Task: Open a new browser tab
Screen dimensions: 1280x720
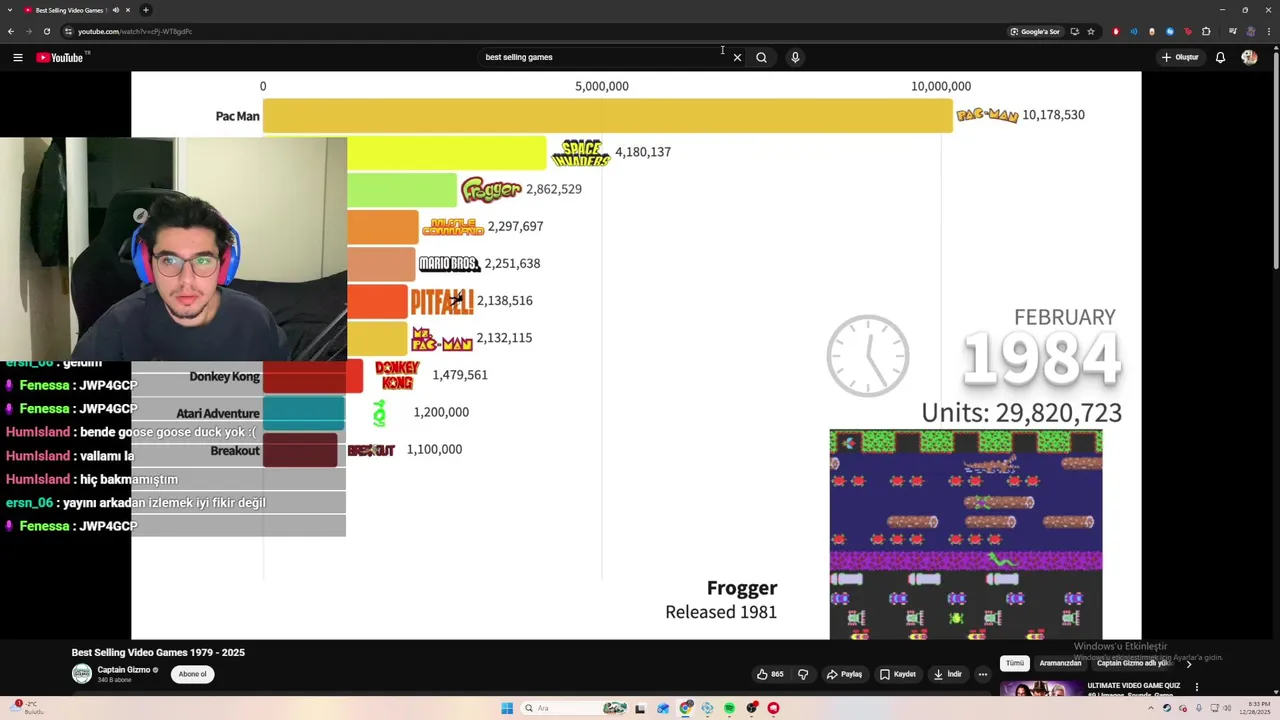Action: 146,10
